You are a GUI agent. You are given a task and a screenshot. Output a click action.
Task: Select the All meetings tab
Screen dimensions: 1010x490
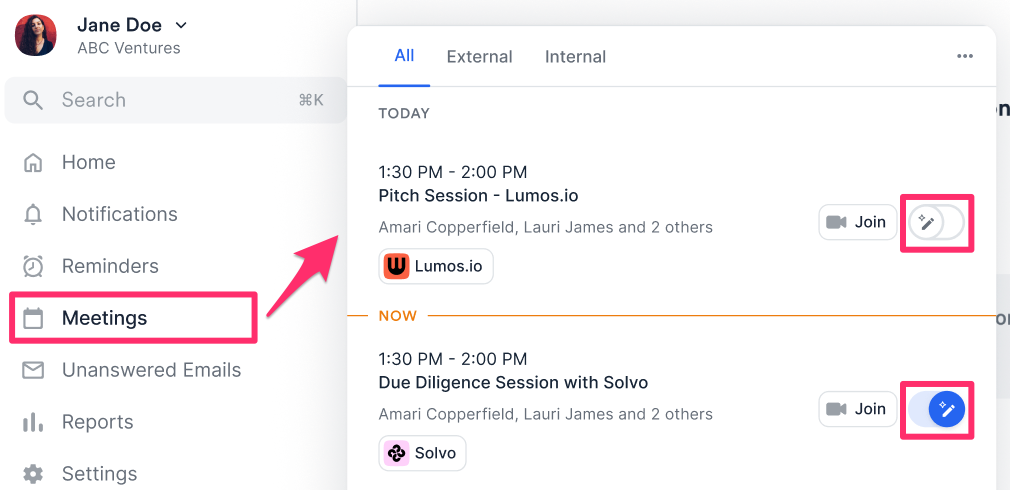[404, 56]
